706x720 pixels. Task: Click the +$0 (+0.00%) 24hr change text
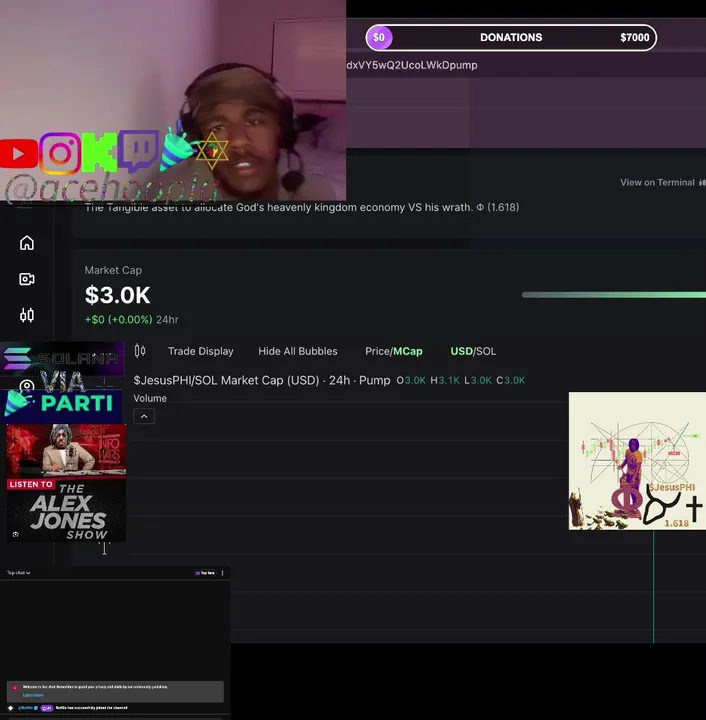pyautogui.click(x=131, y=320)
